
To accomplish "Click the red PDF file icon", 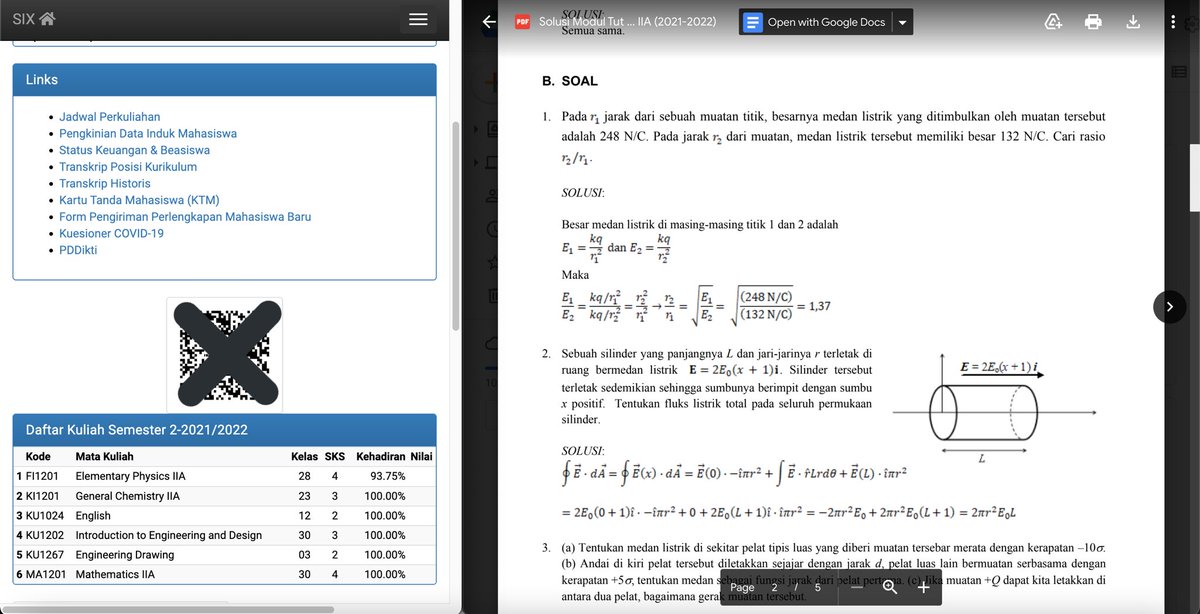I will tap(522, 22).
